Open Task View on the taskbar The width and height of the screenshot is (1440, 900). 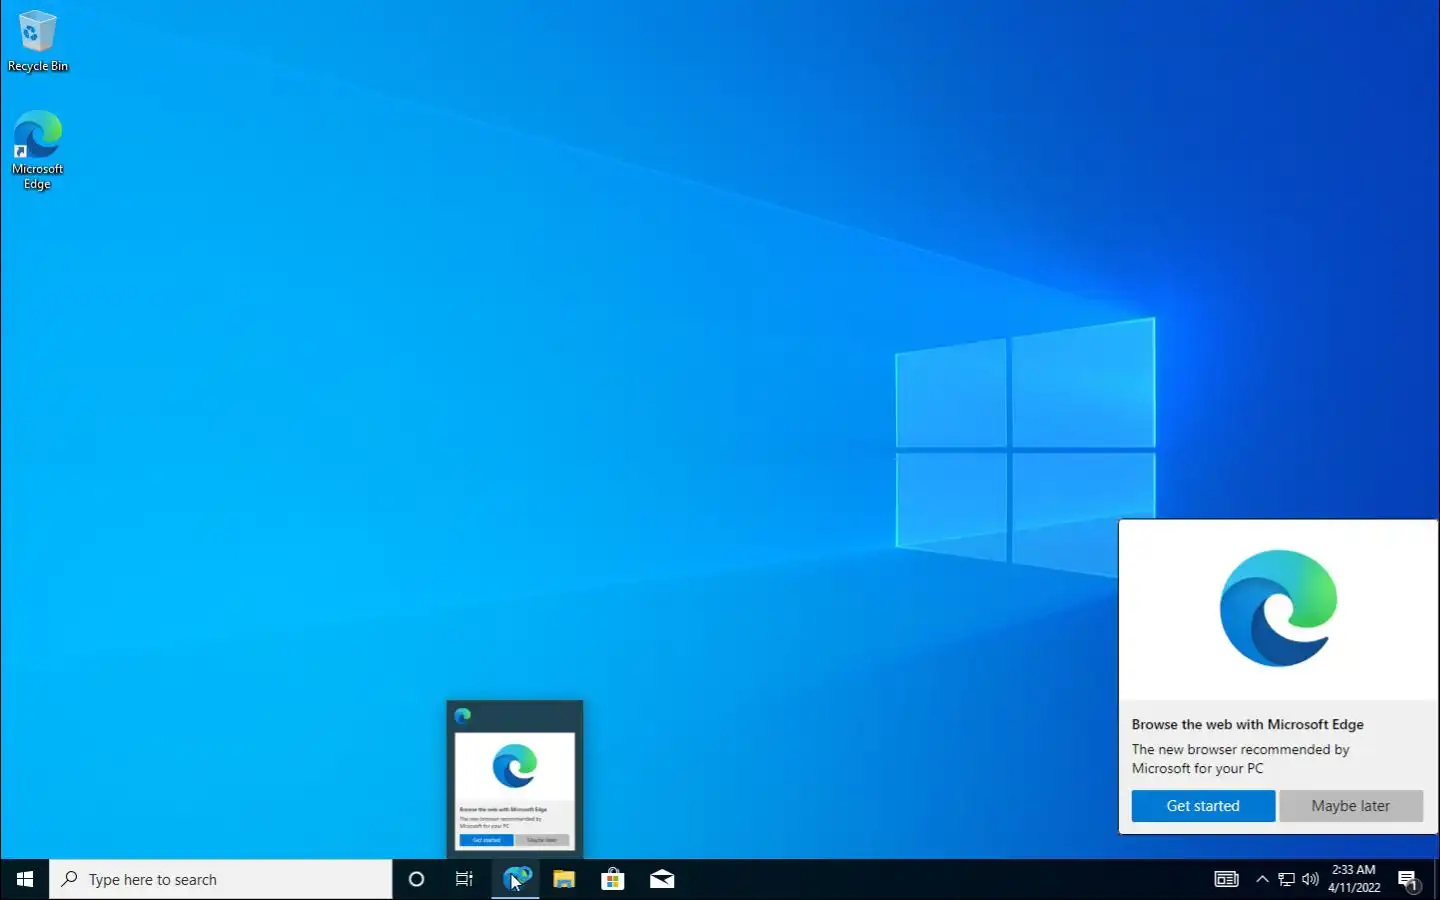click(465, 879)
